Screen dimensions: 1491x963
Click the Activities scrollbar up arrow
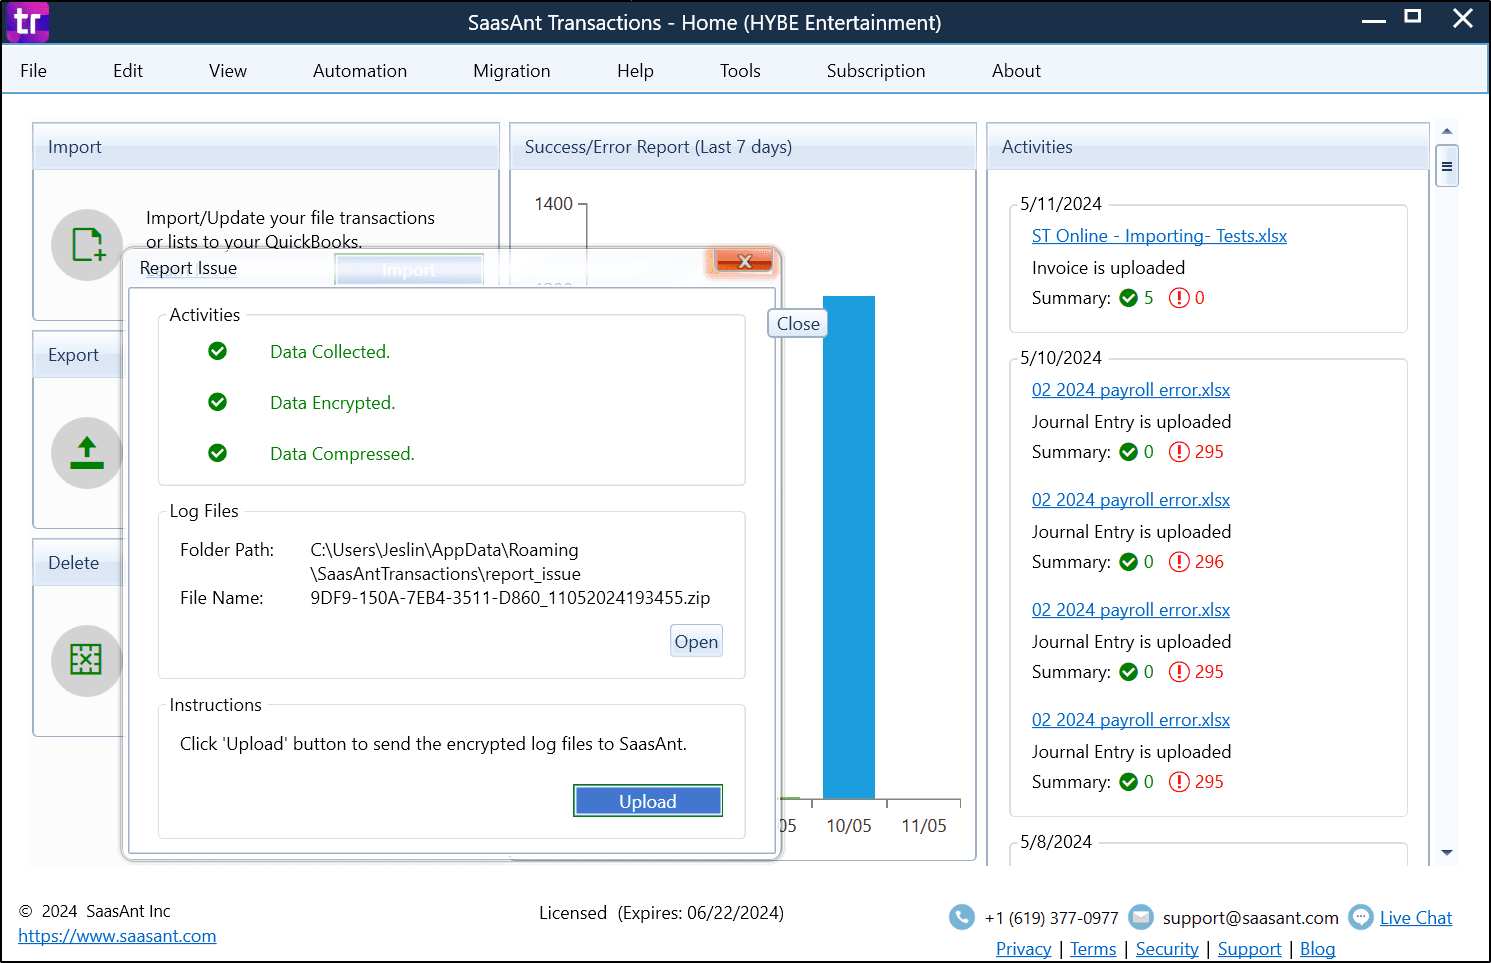point(1447,131)
